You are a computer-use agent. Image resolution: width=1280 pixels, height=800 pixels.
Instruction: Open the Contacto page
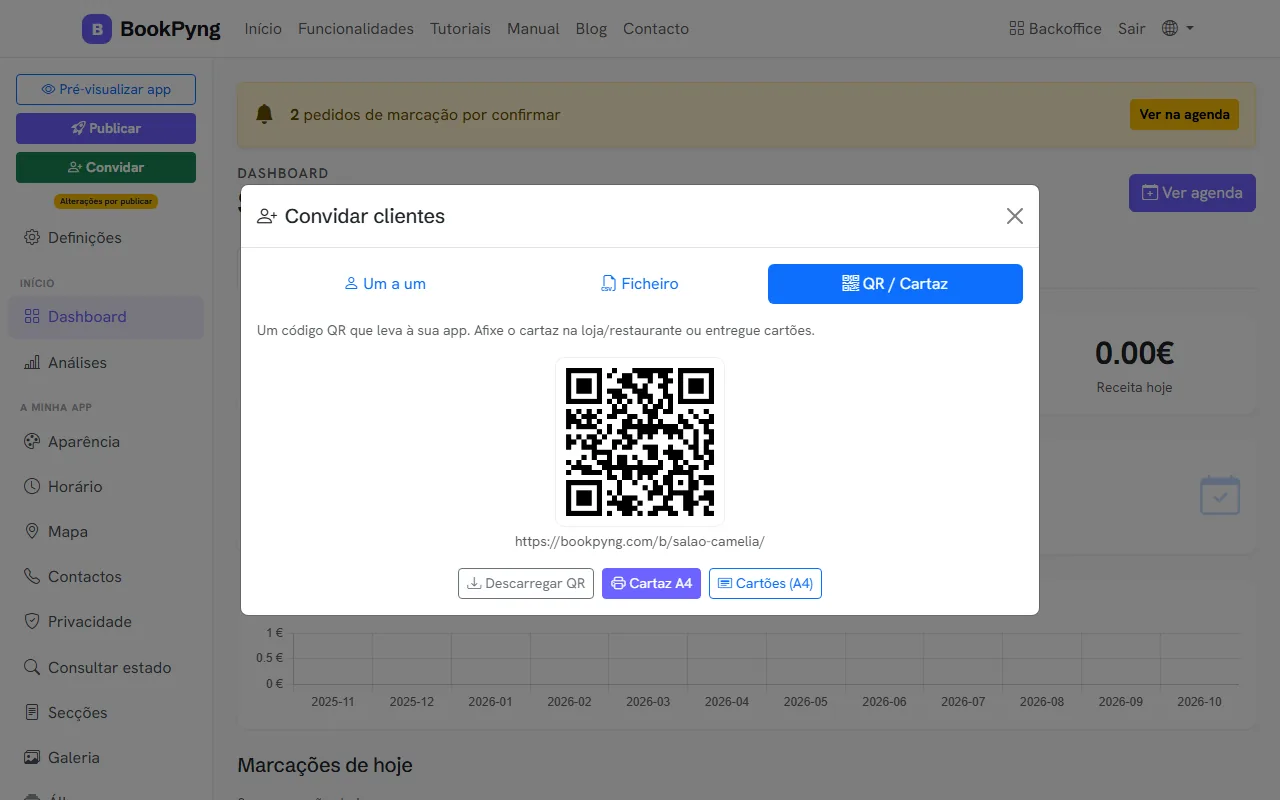(x=656, y=28)
